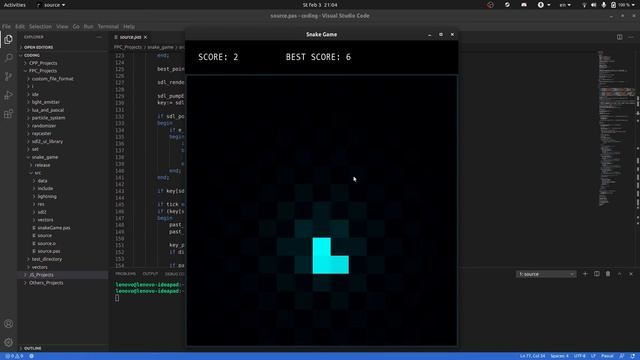Click the microphone indicator in top bar

[604, 5]
